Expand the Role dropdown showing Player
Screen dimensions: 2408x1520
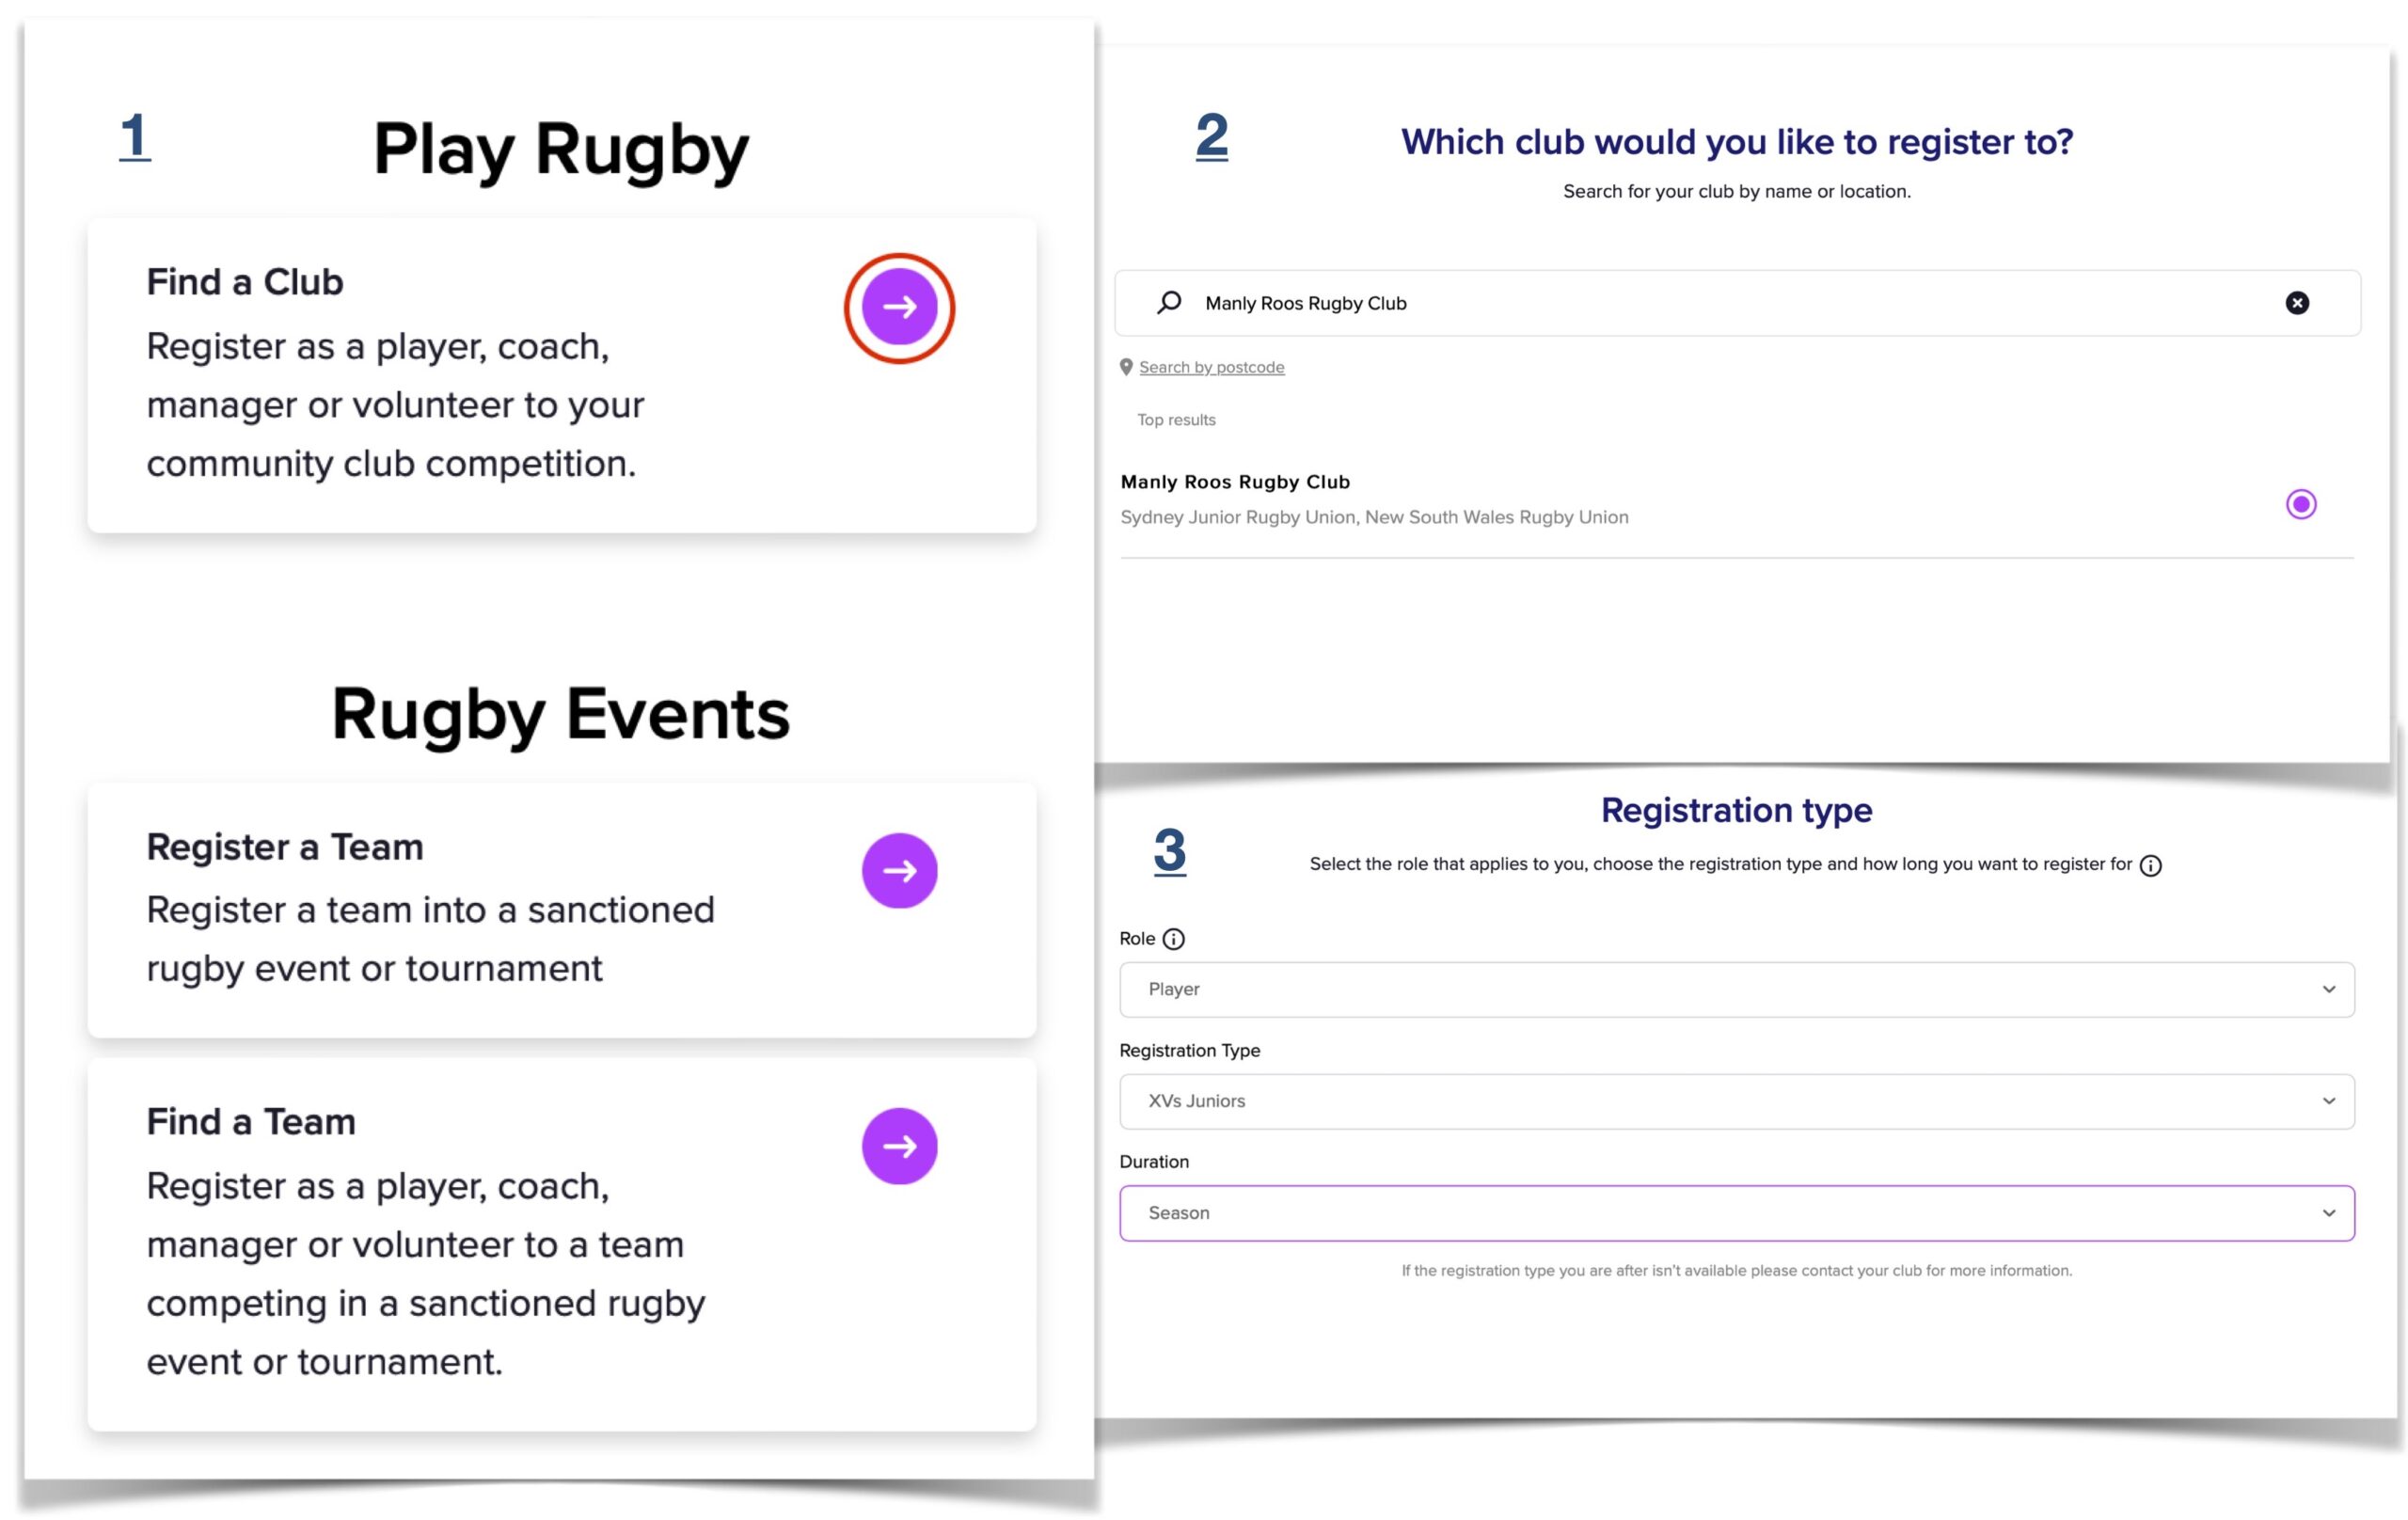tap(1736, 990)
